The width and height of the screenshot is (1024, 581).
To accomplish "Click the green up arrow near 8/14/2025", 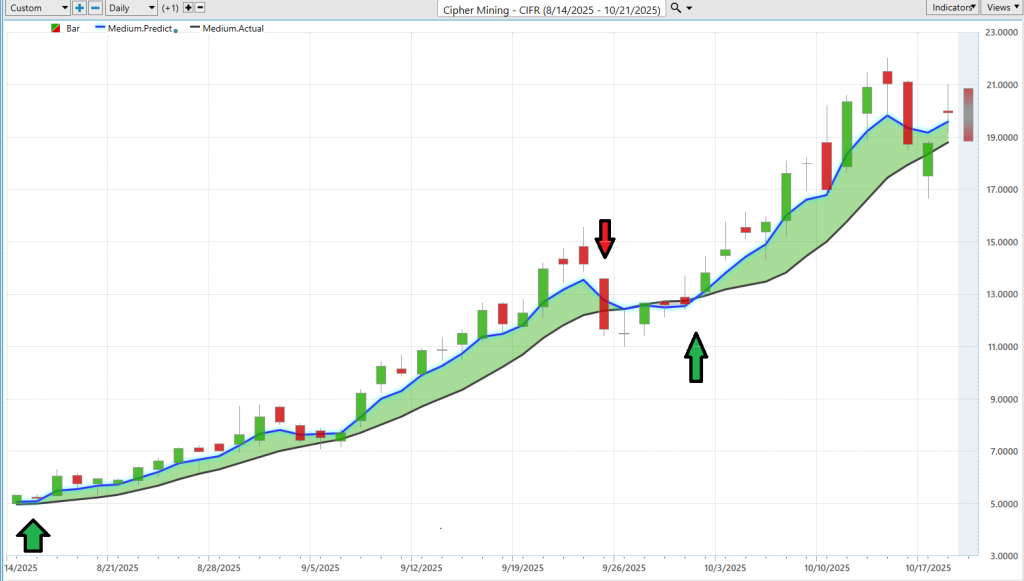I will pos(34,538).
